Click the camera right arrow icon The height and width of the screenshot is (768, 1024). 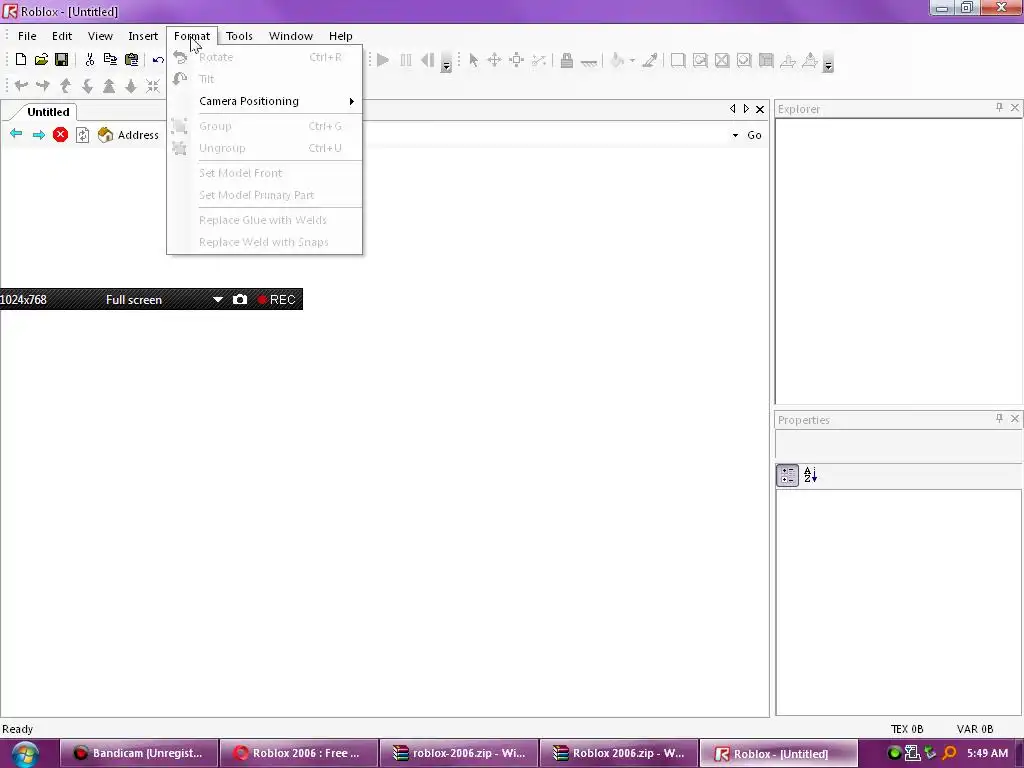coord(43,86)
